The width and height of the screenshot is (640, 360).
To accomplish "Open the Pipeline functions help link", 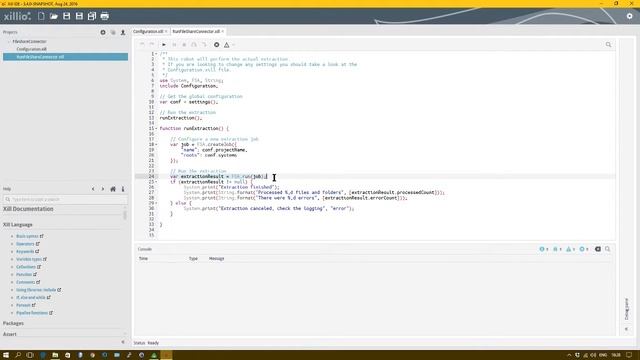I will [32, 313].
